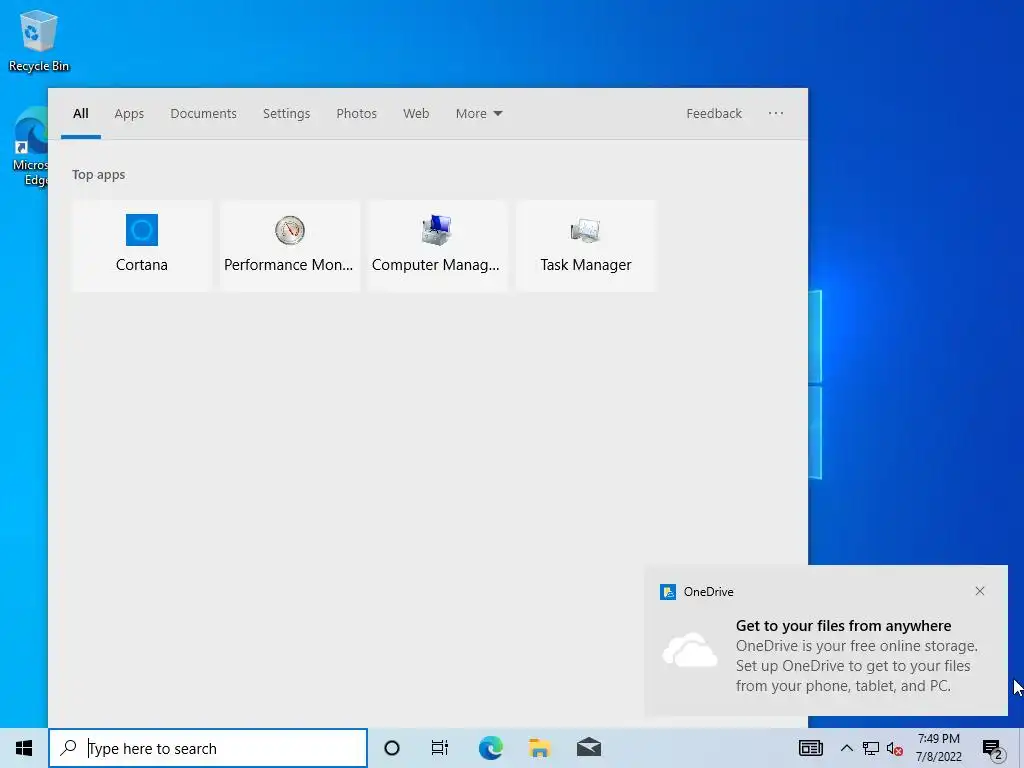Select the All search tab
1024x768 pixels.
pyautogui.click(x=80, y=114)
